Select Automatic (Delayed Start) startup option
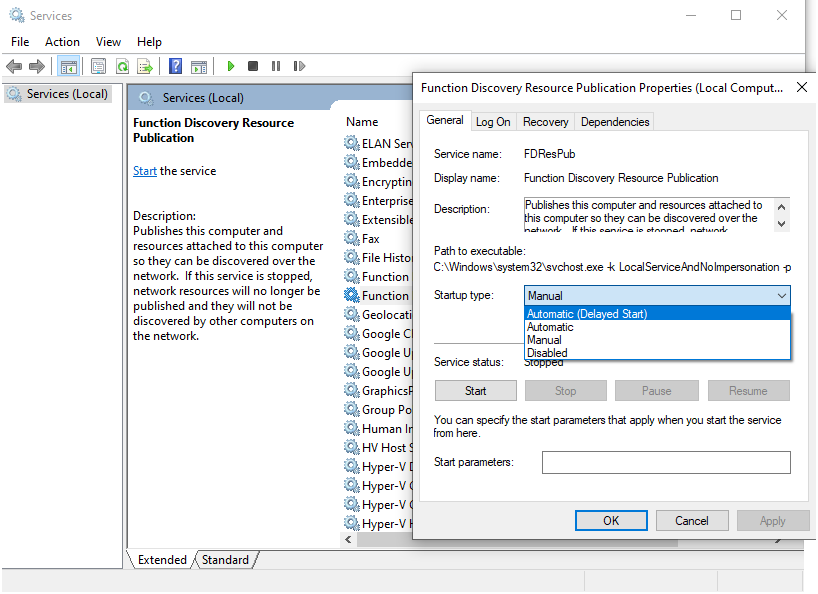 click(x=587, y=314)
